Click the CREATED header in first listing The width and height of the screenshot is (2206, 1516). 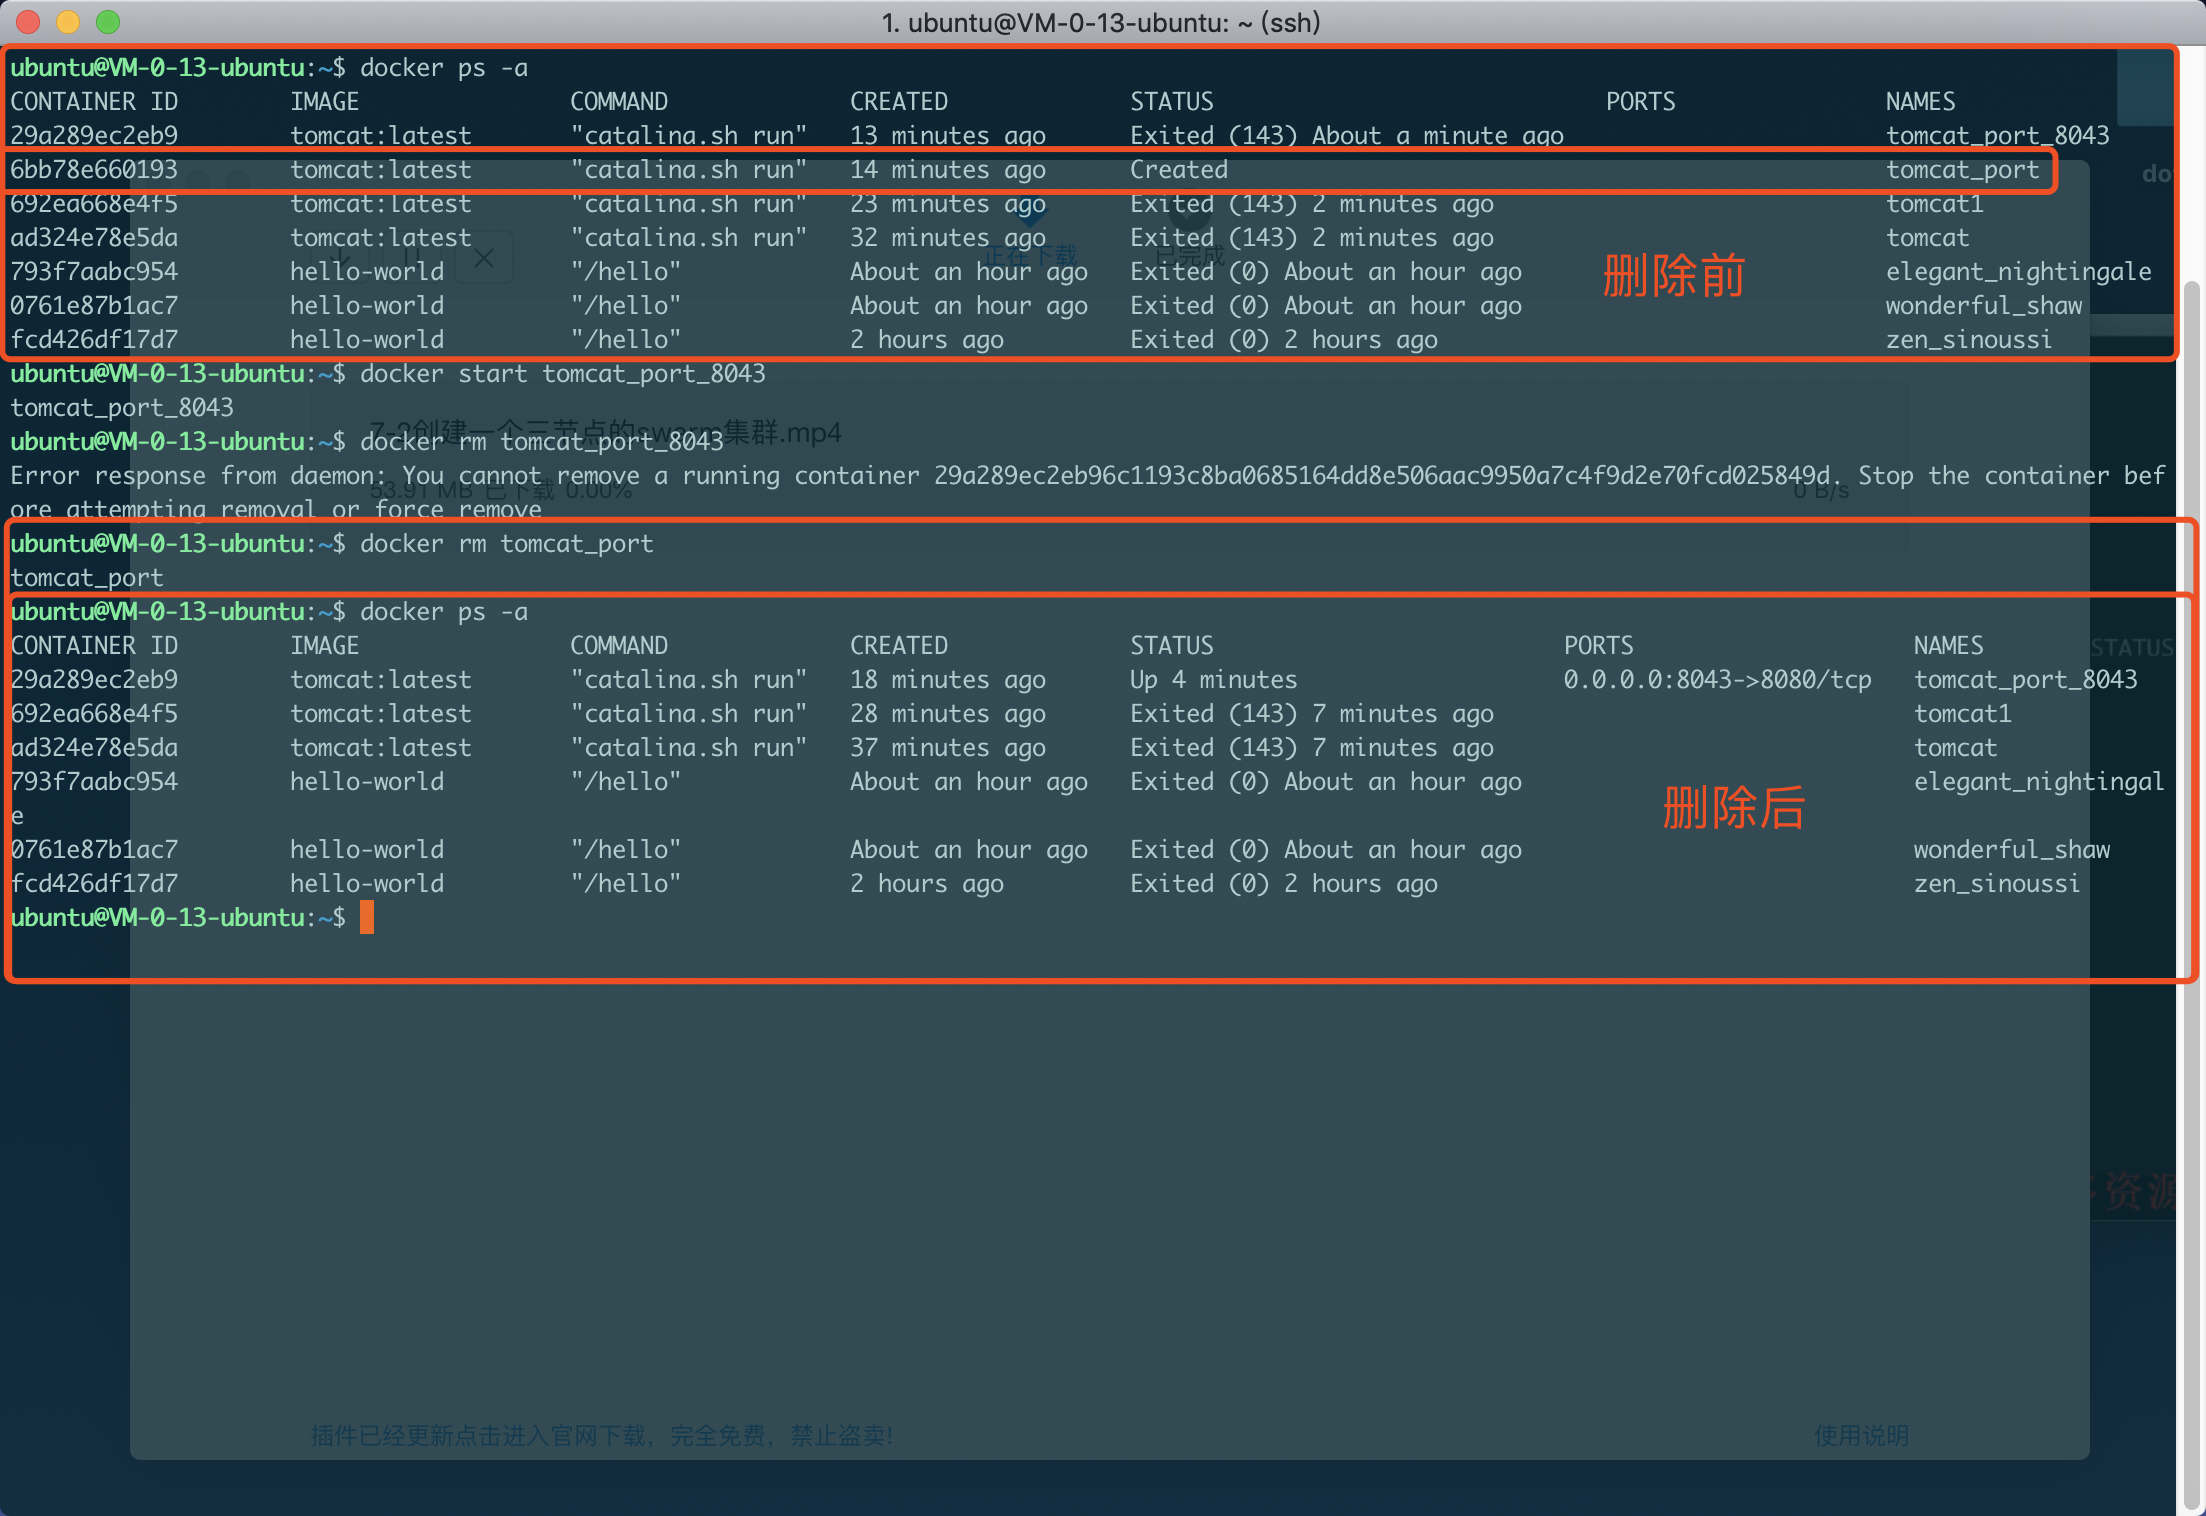[x=899, y=101]
